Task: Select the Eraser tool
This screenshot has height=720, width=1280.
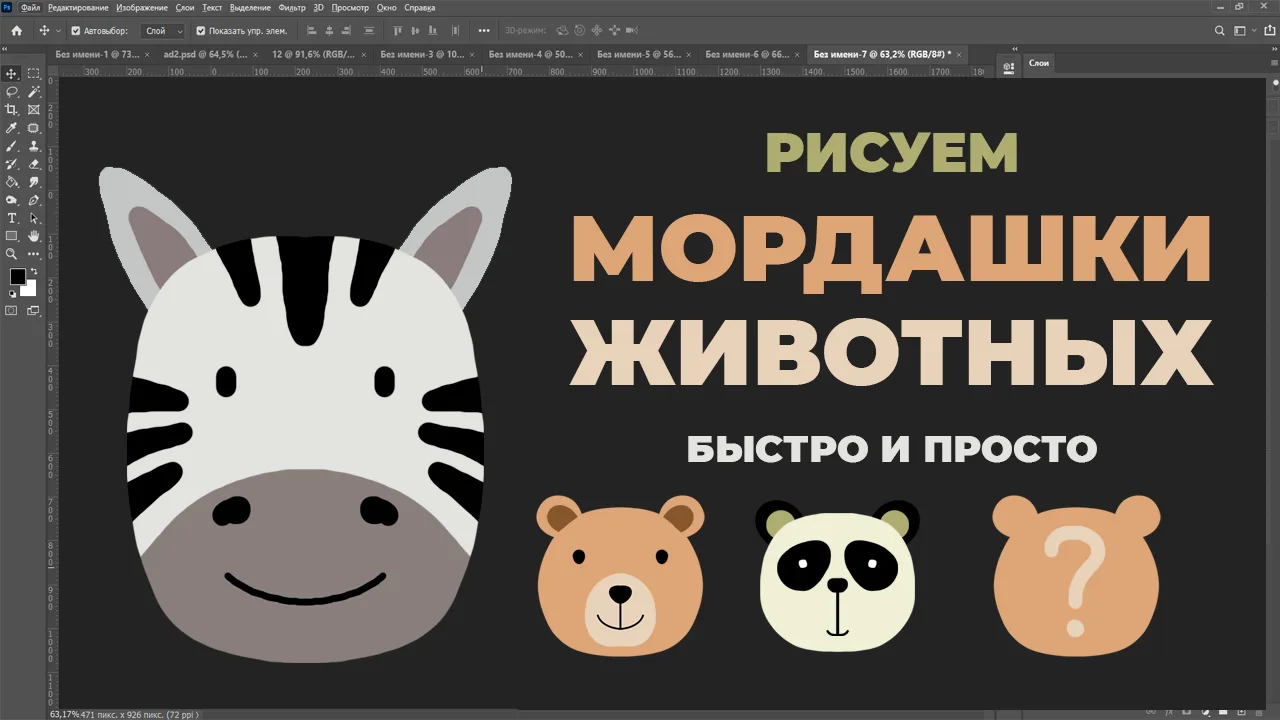Action: click(x=34, y=164)
